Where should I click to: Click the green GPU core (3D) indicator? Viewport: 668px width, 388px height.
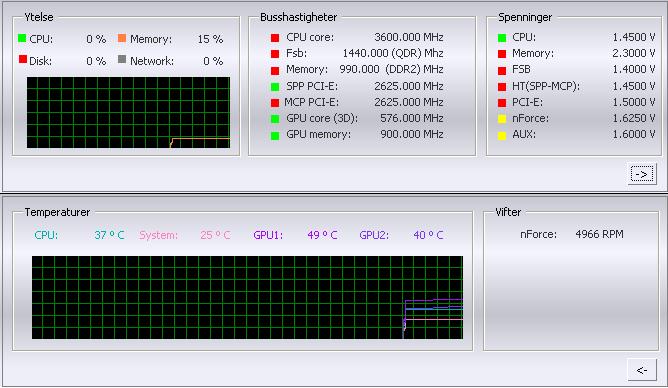coord(275,119)
